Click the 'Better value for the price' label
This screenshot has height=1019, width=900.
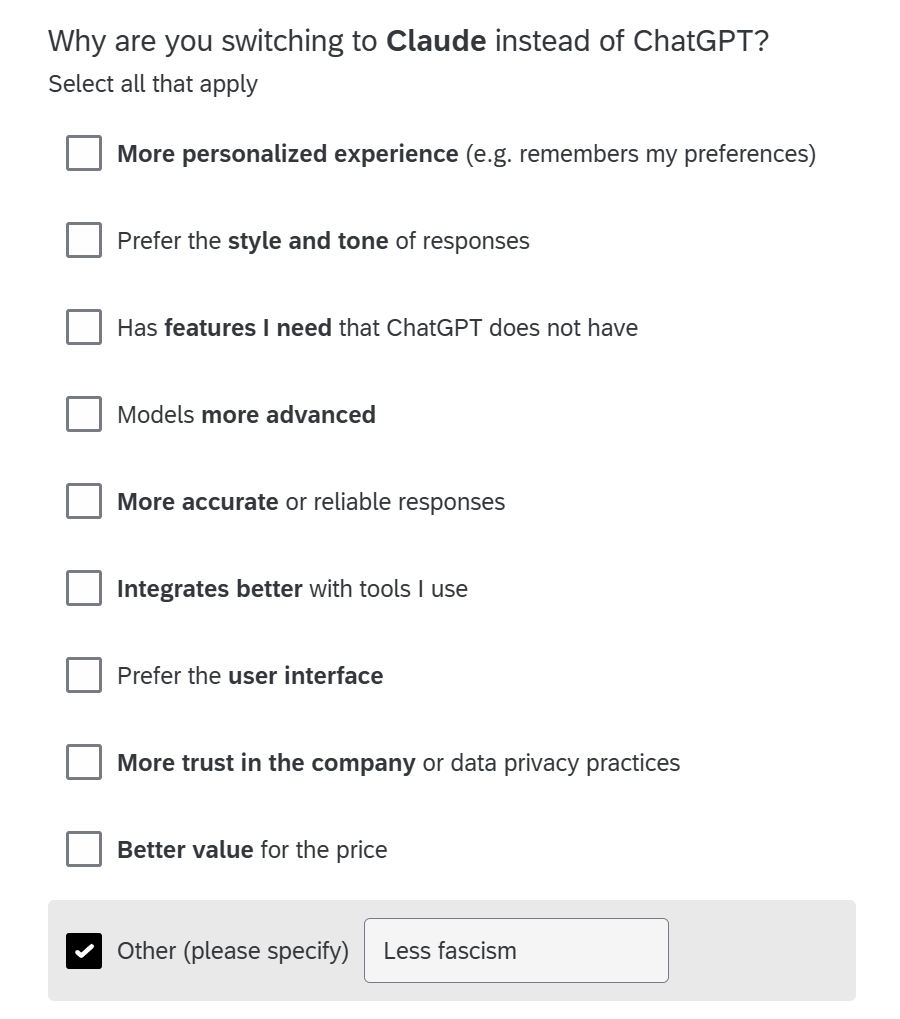tap(252, 850)
